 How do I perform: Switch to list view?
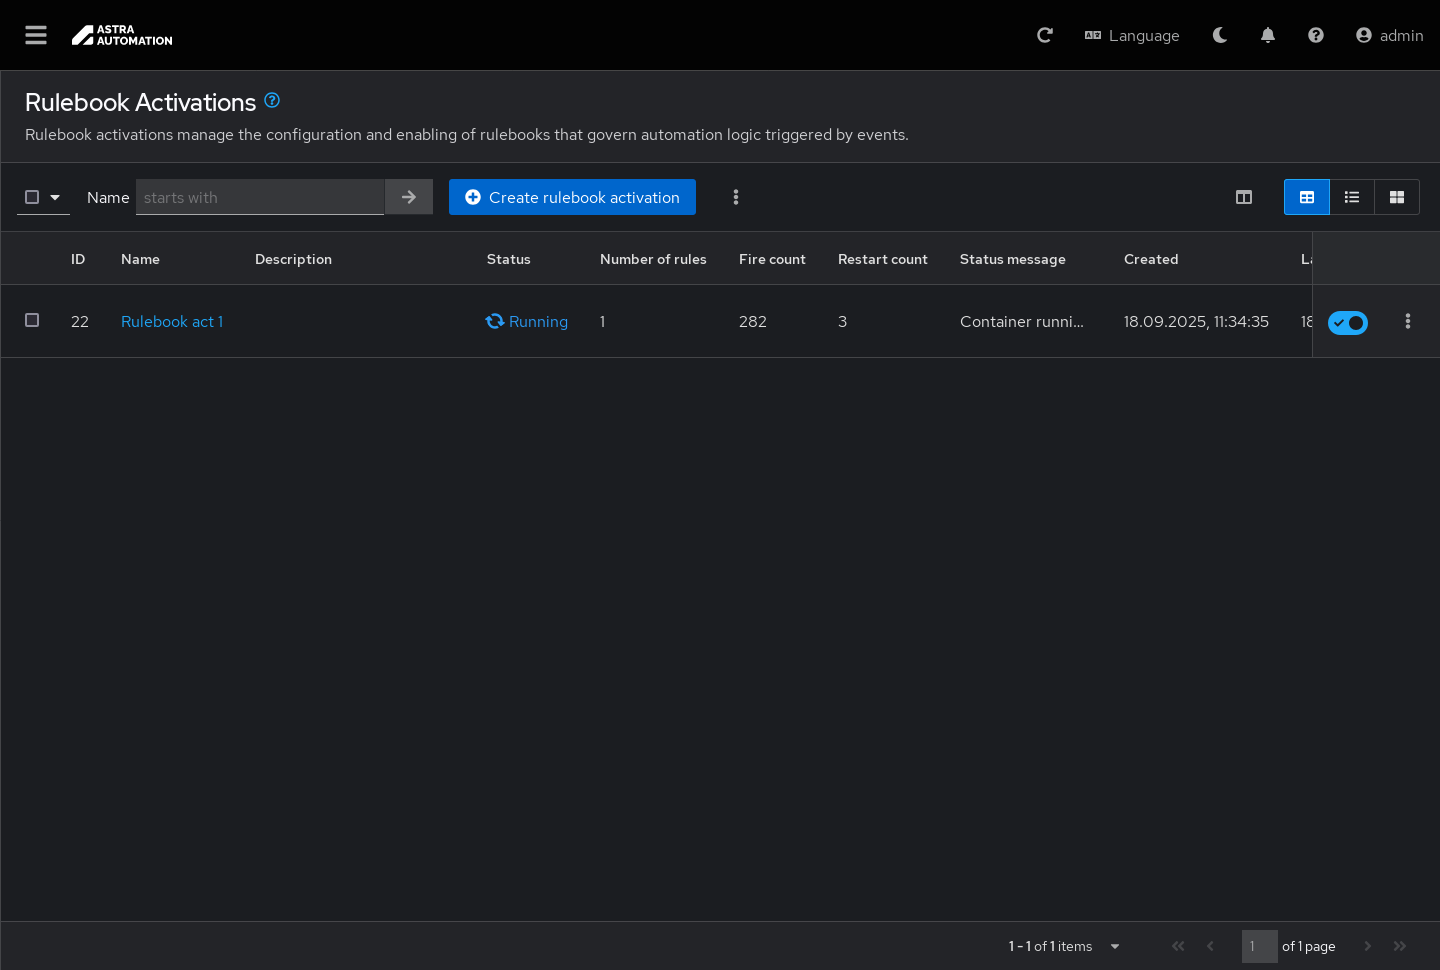(x=1352, y=197)
